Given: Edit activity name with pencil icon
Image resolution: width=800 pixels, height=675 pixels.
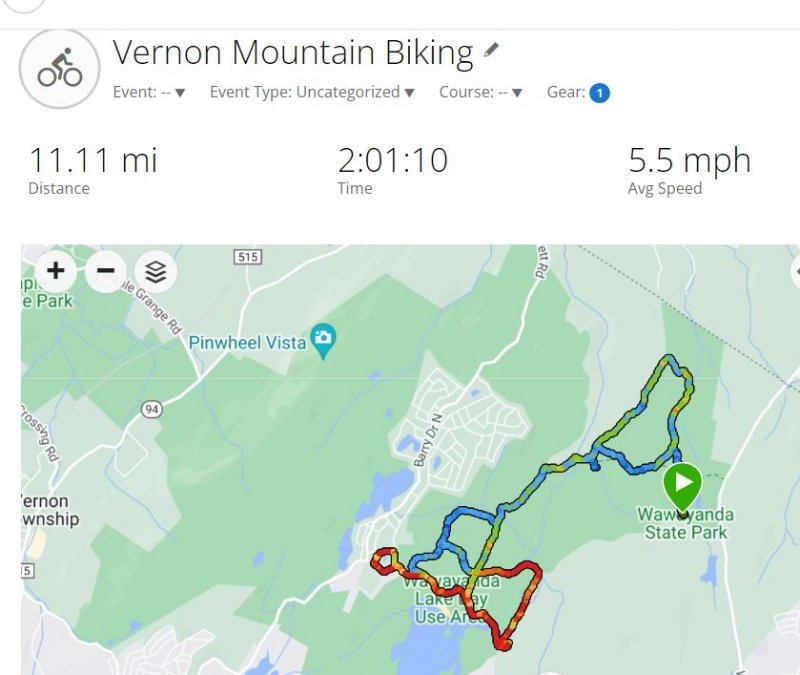Looking at the screenshot, I should click(x=491, y=50).
